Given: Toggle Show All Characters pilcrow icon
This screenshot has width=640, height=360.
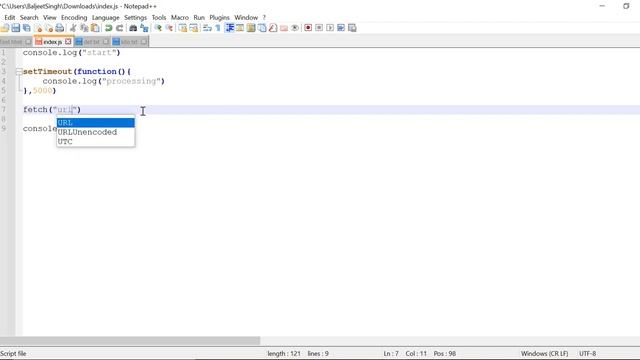Looking at the screenshot, I should [x=218, y=28].
